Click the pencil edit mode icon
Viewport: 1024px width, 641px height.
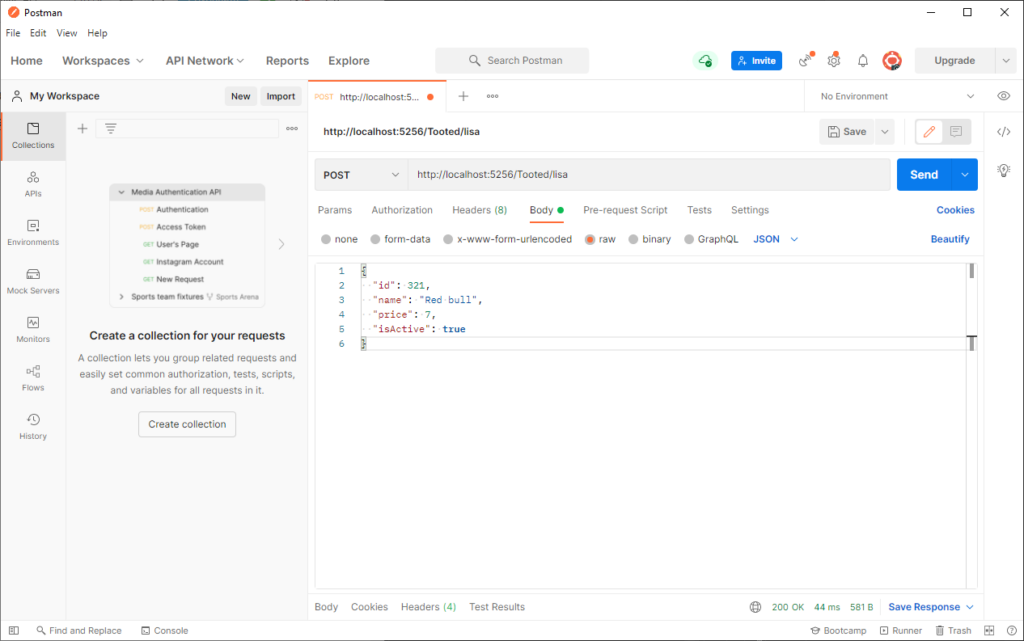(x=929, y=132)
